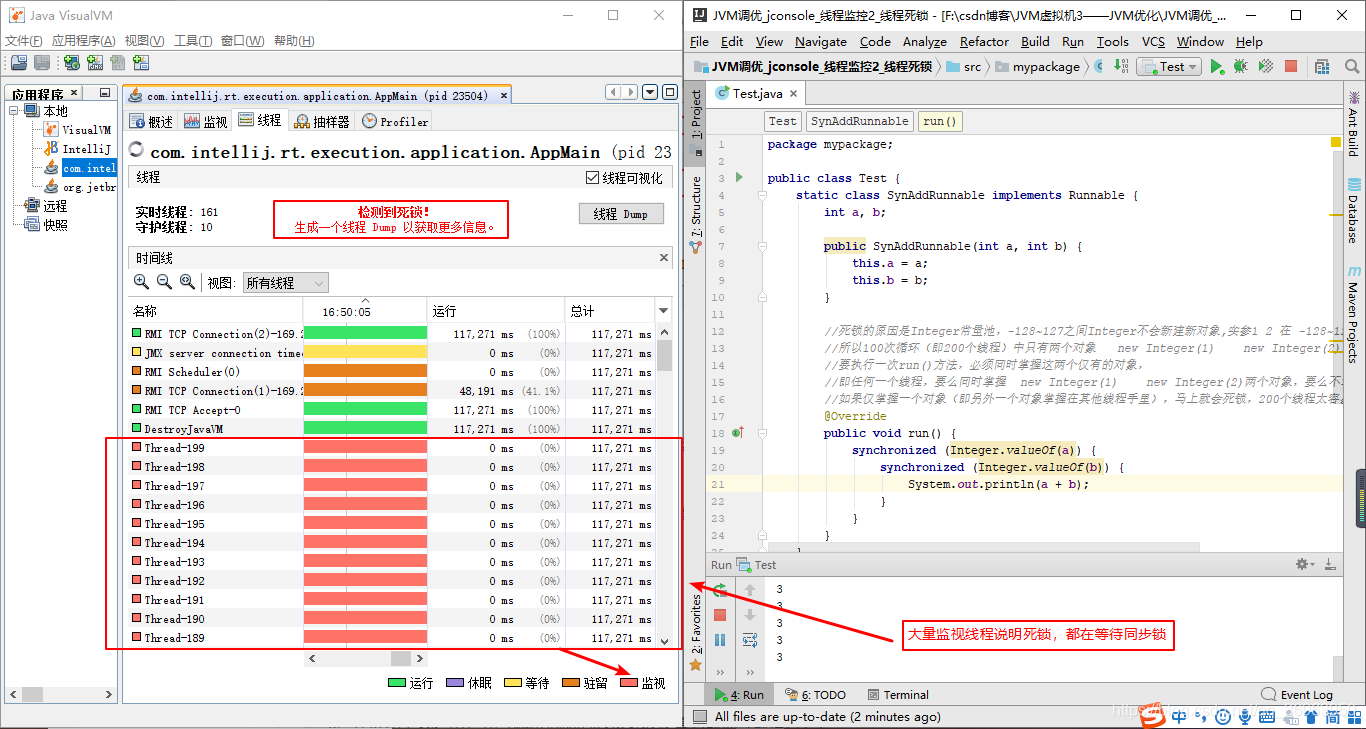Screen dimensions: 1366x729
Task: Click the build binary-arrow icon in IntelliJ toolbar
Action: (x=1120, y=66)
